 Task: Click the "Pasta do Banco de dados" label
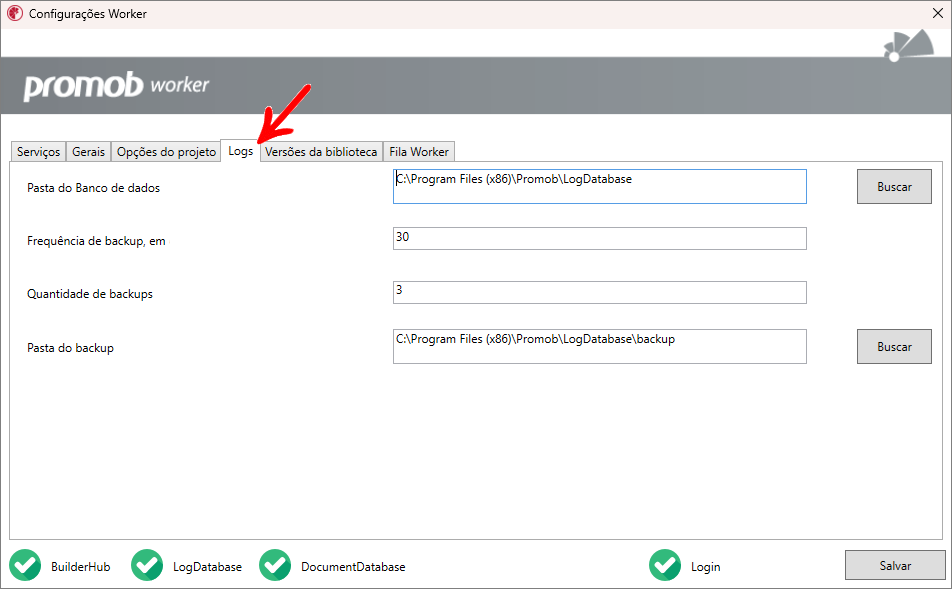[x=94, y=188]
